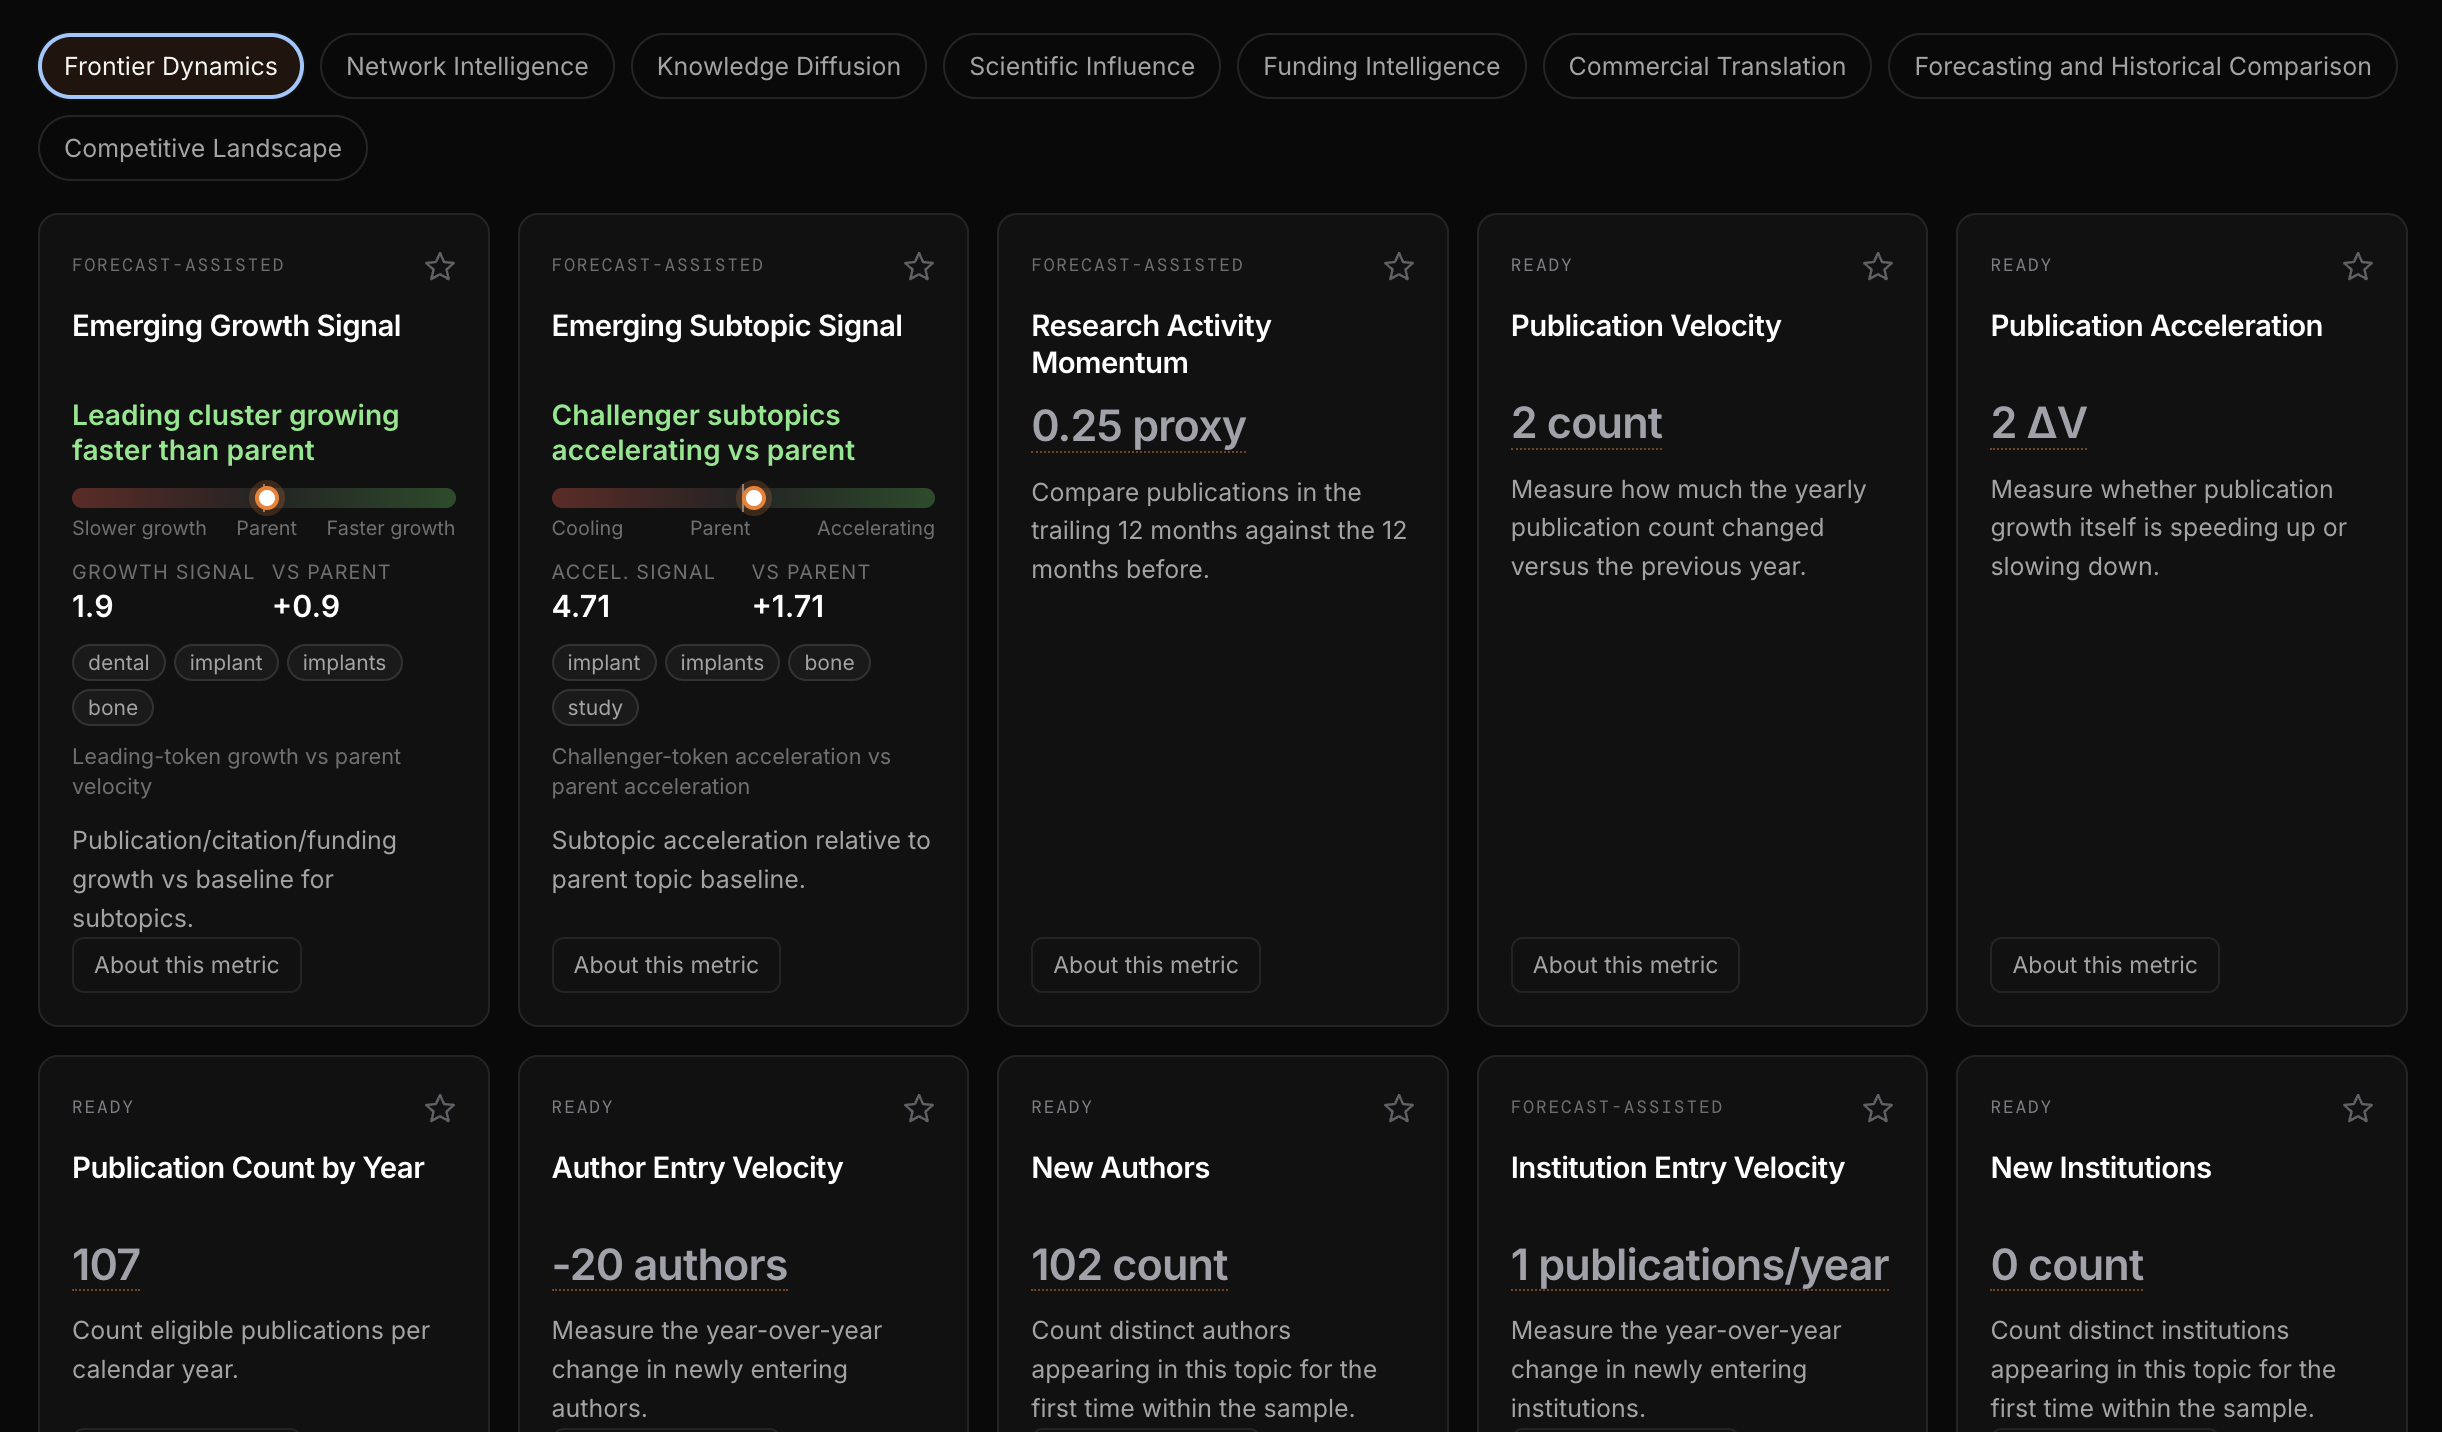Open About this metric for Publication Acceleration
This screenshot has height=1432, width=2442.
click(2105, 965)
